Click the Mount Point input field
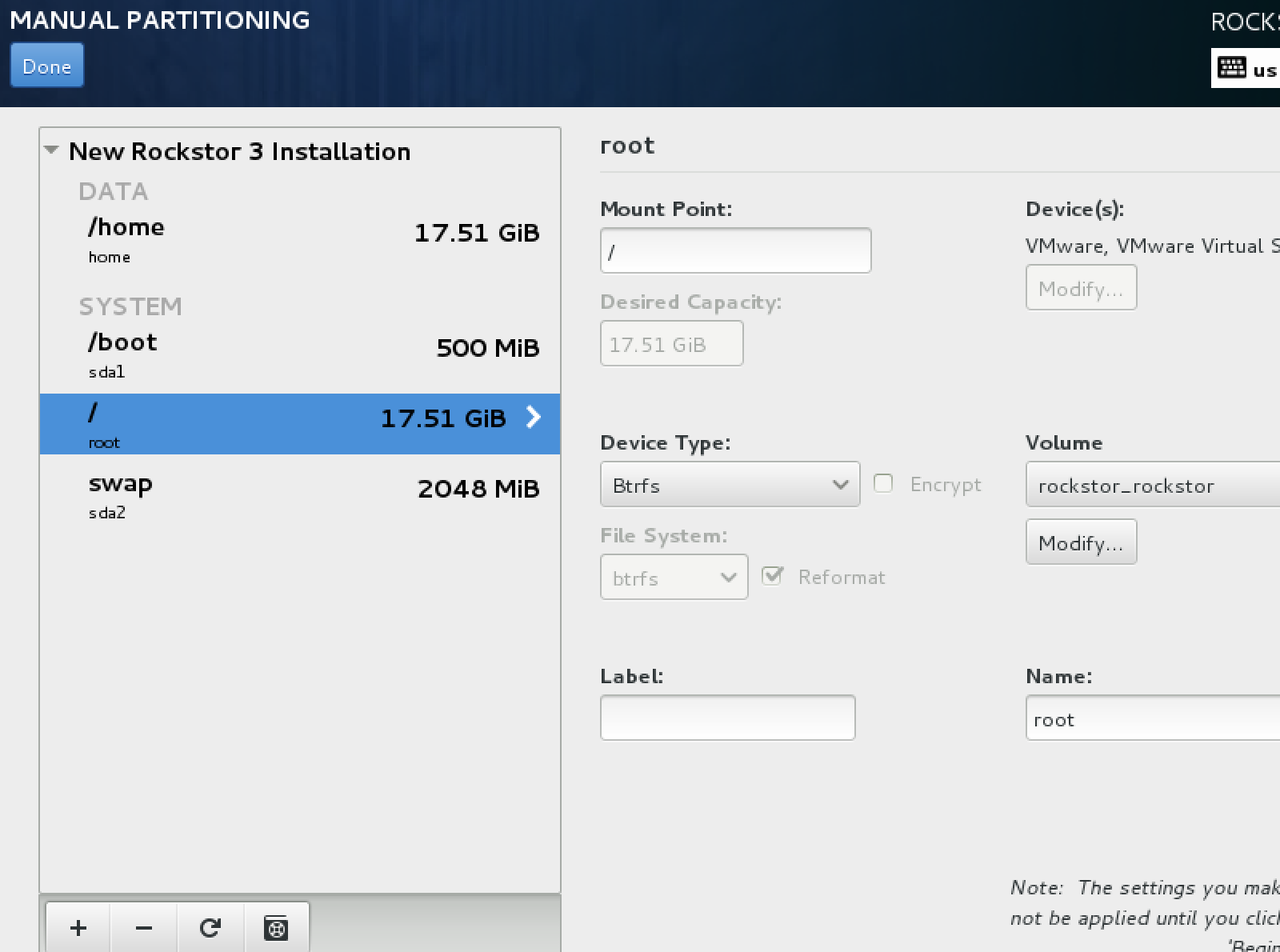 pos(736,250)
